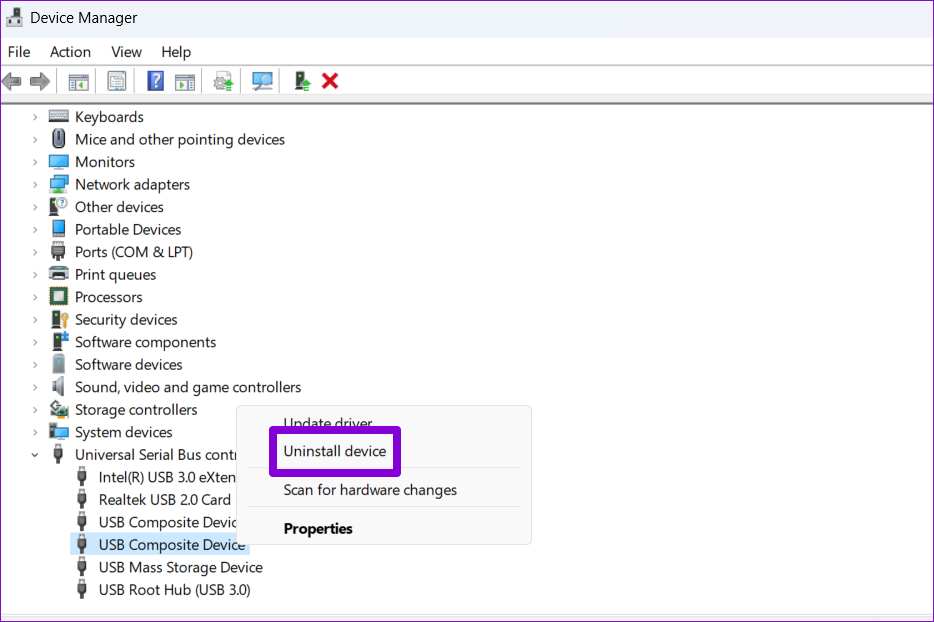Click the Back arrow toolbar icon
The height and width of the screenshot is (622, 934).
click(x=12, y=81)
